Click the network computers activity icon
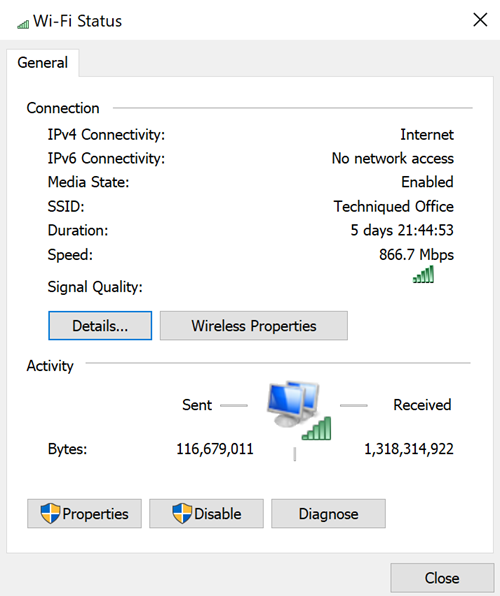Screen dimensions: 500x596 (x=293, y=404)
